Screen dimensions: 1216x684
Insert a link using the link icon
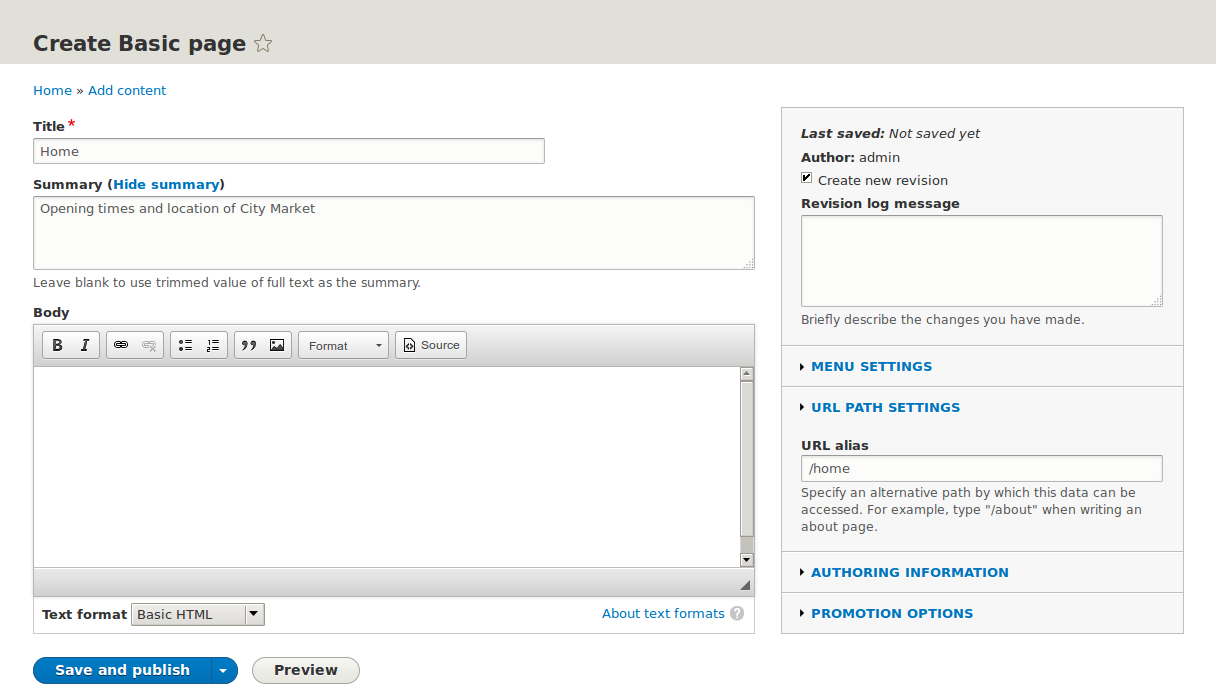(121, 346)
